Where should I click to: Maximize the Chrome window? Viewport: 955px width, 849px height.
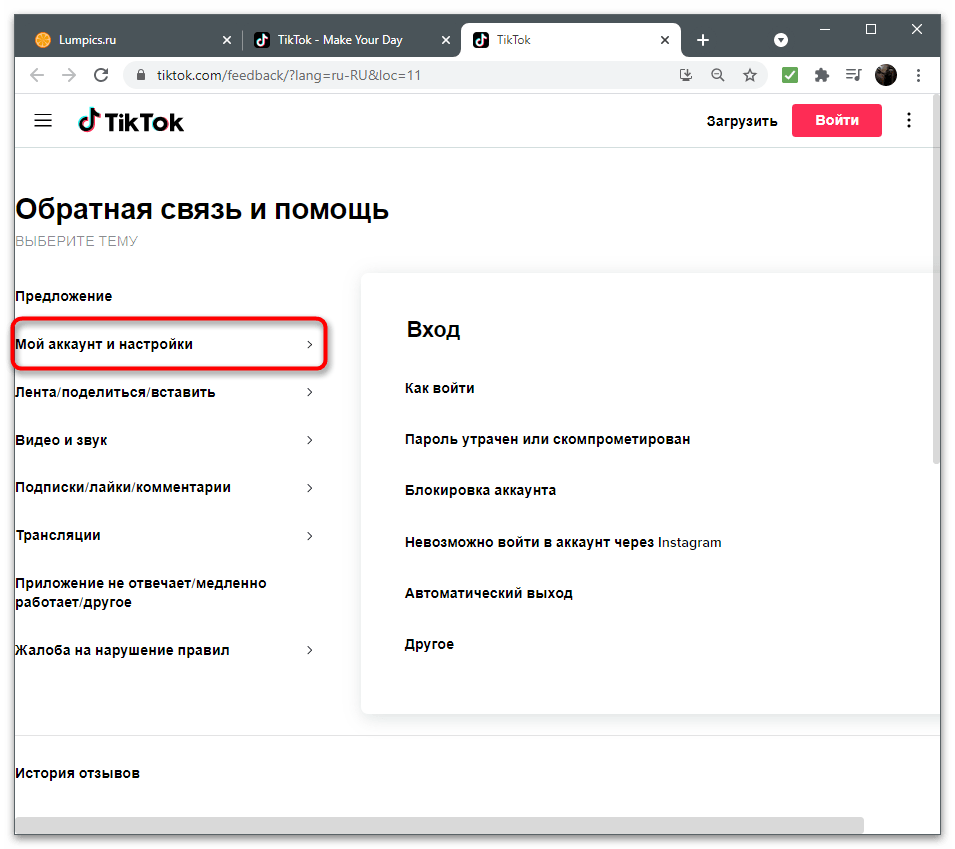click(871, 29)
